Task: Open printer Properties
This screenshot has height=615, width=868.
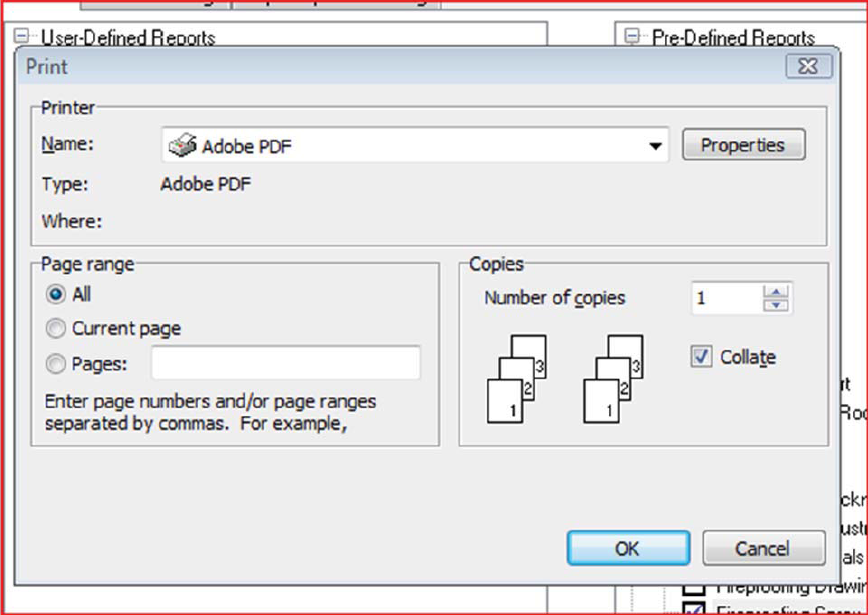Action: pyautogui.click(x=742, y=145)
